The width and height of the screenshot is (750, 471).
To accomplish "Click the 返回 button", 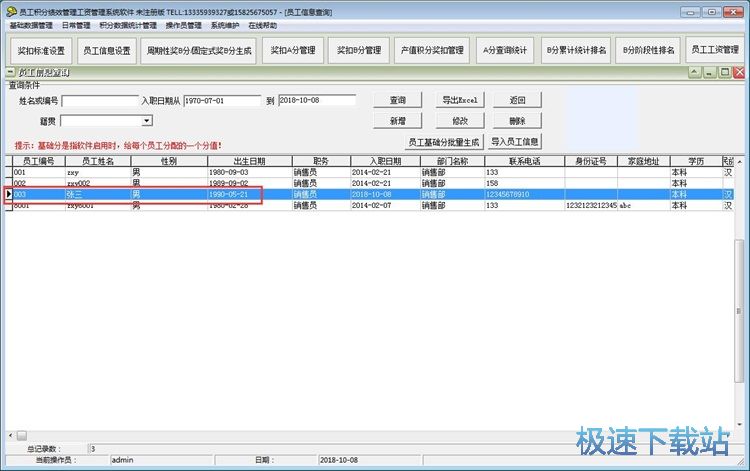I will point(518,100).
